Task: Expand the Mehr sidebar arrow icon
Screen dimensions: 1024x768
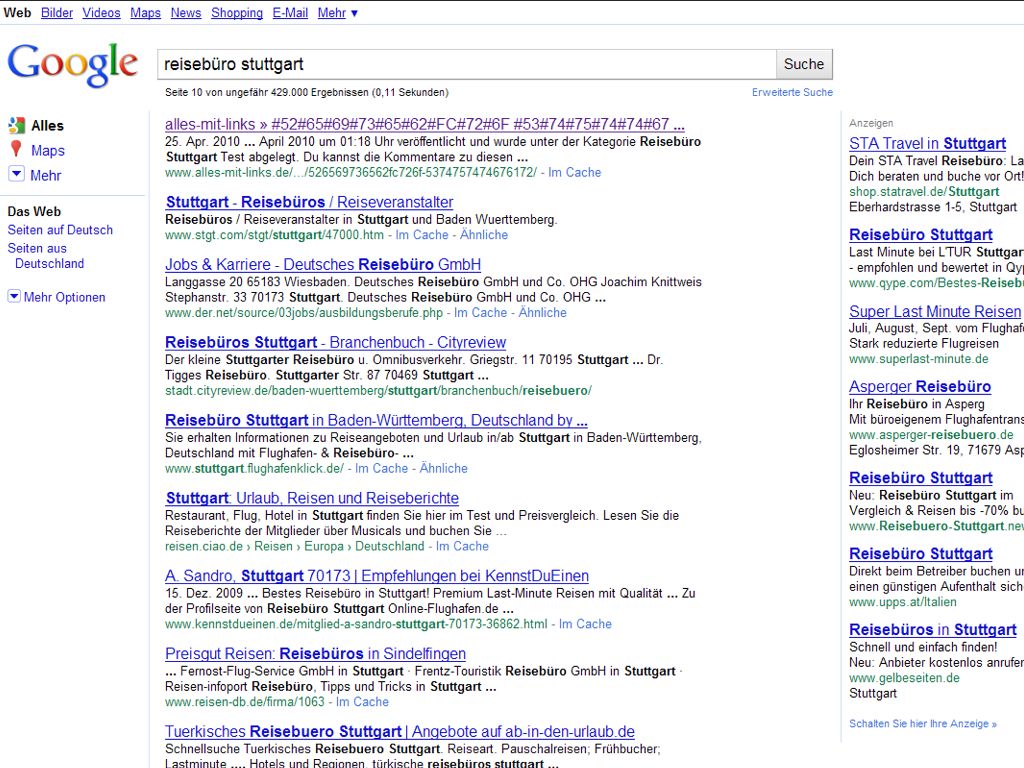Action: (16, 174)
